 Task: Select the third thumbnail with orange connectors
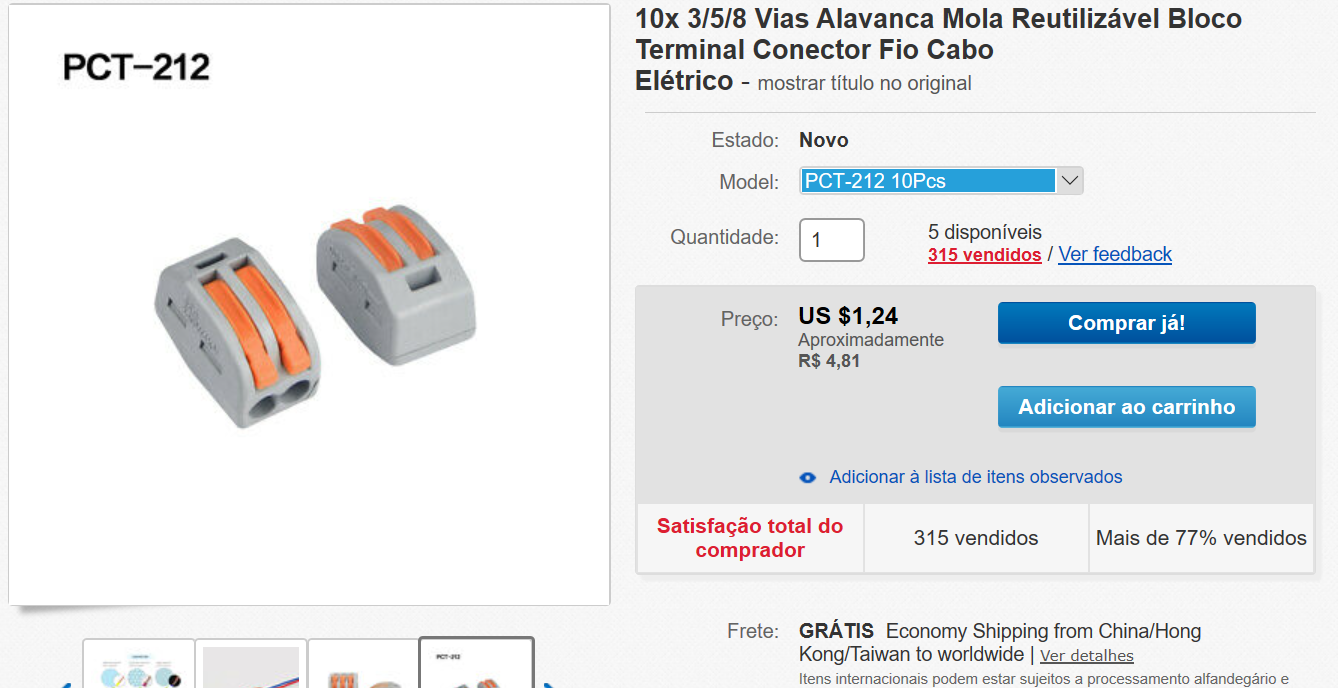point(363,666)
